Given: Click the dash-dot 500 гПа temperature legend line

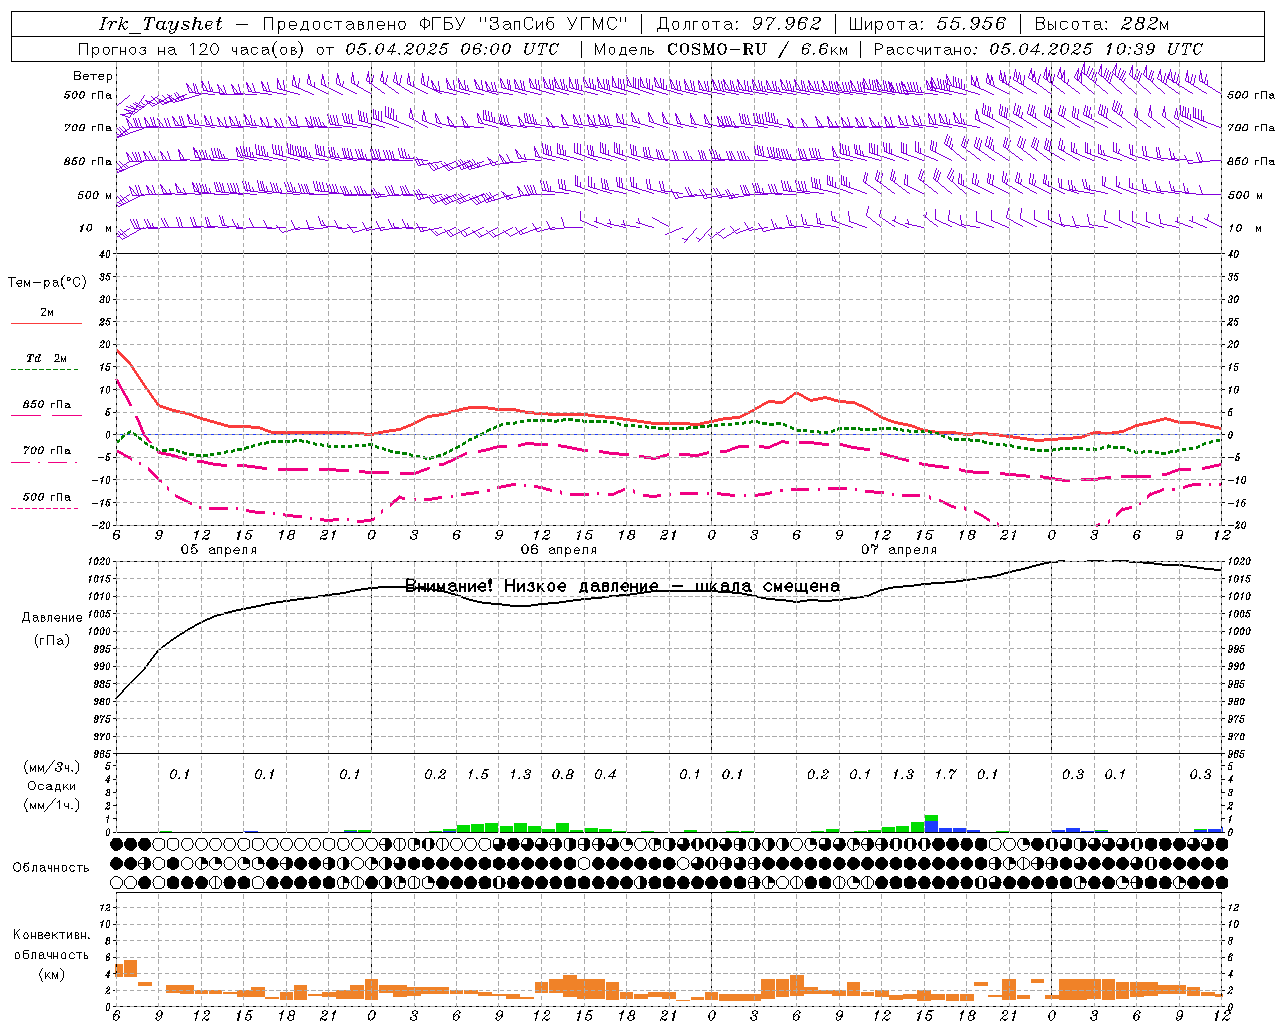Looking at the screenshot, I should (x=44, y=509).
